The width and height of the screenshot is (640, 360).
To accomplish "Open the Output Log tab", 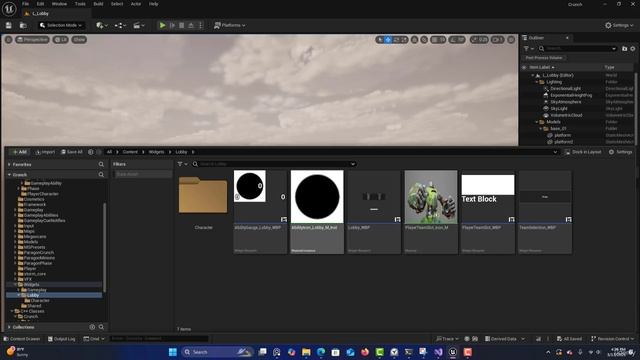I will [x=62, y=339].
